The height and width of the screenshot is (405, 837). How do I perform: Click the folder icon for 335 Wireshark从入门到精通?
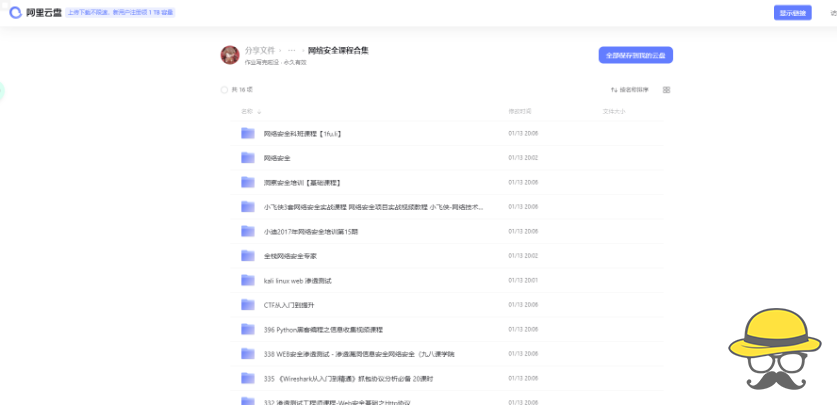pyautogui.click(x=248, y=378)
